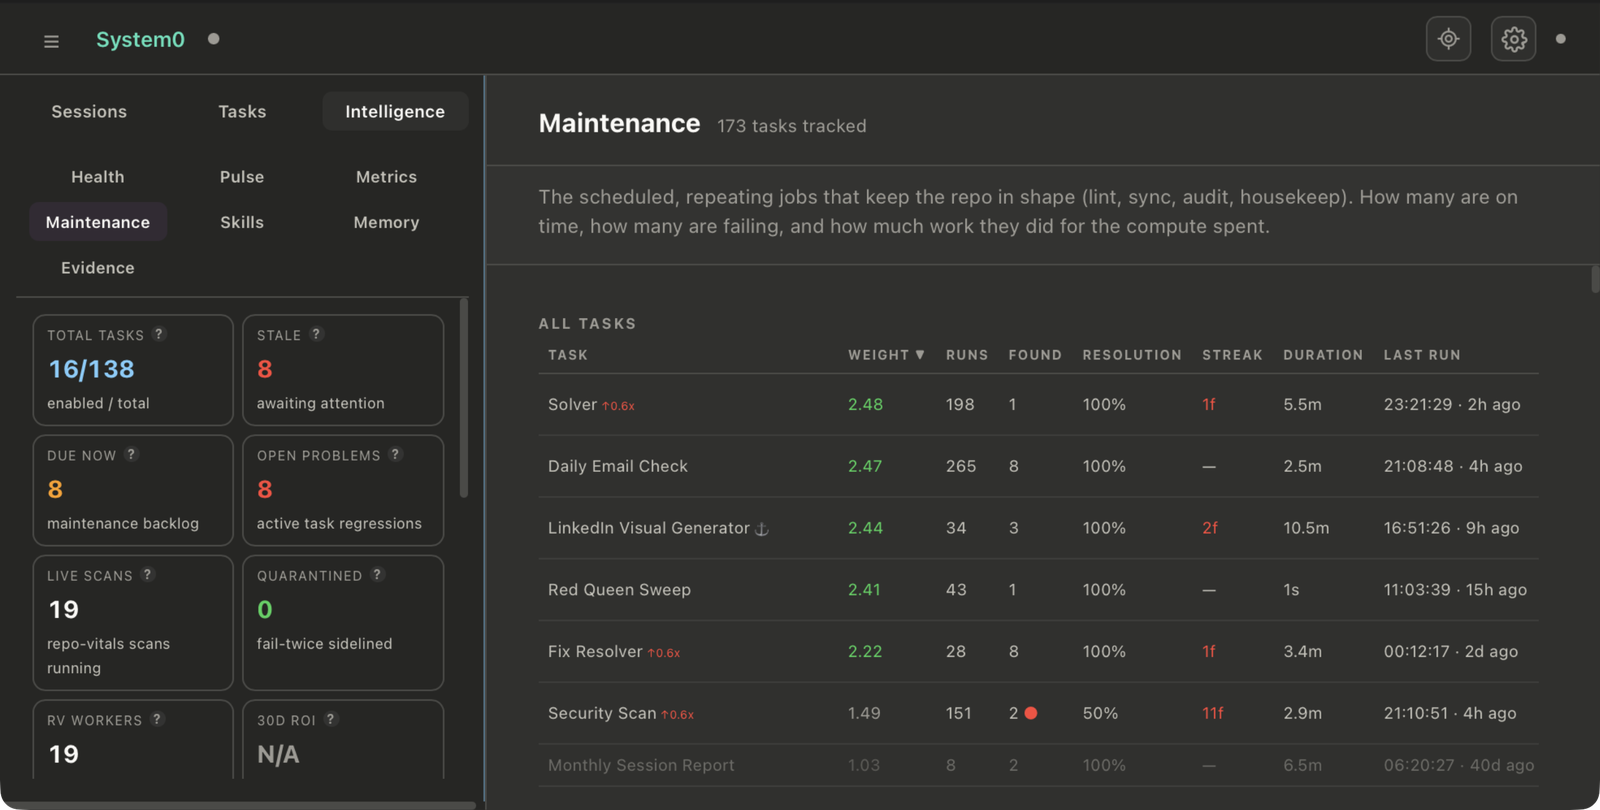1600x810 pixels.
Task: Click the sidebar vertical scrollbar
Action: [463, 398]
